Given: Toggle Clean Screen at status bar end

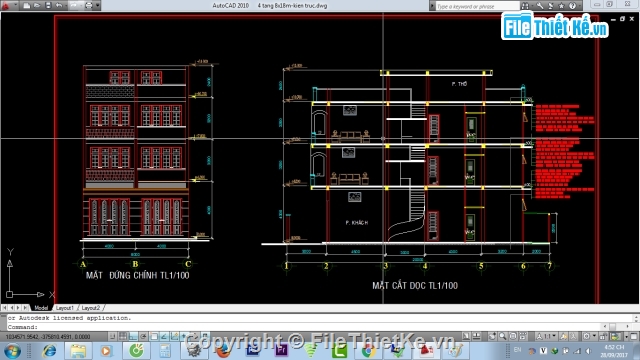Looking at the screenshot, I should (634, 336).
